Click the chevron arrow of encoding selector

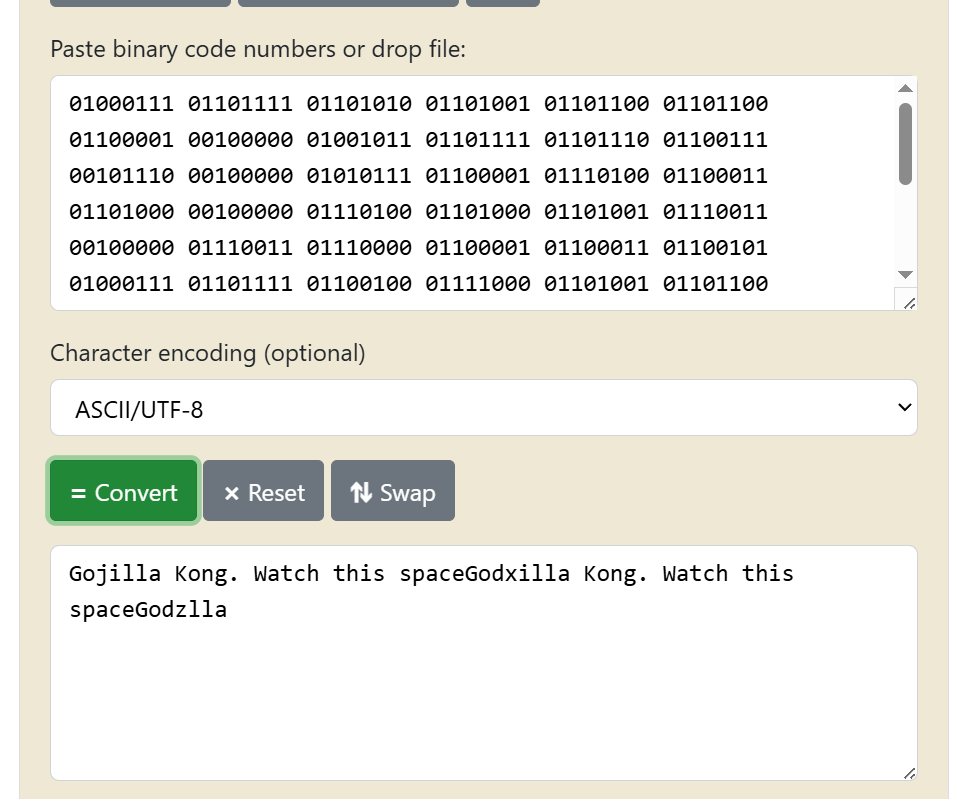coord(904,407)
